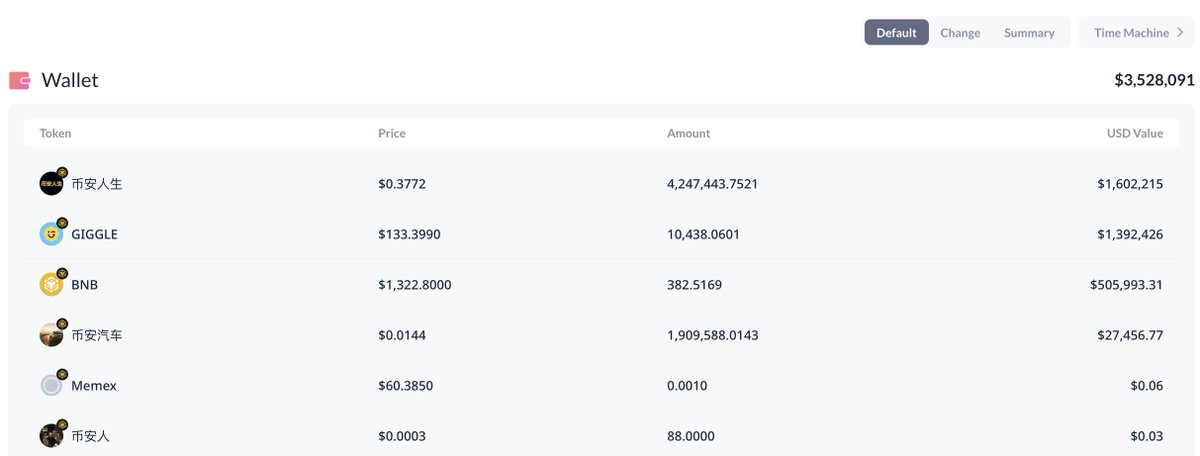Click the BNB token logo
The image size is (1200, 456).
tap(51, 285)
